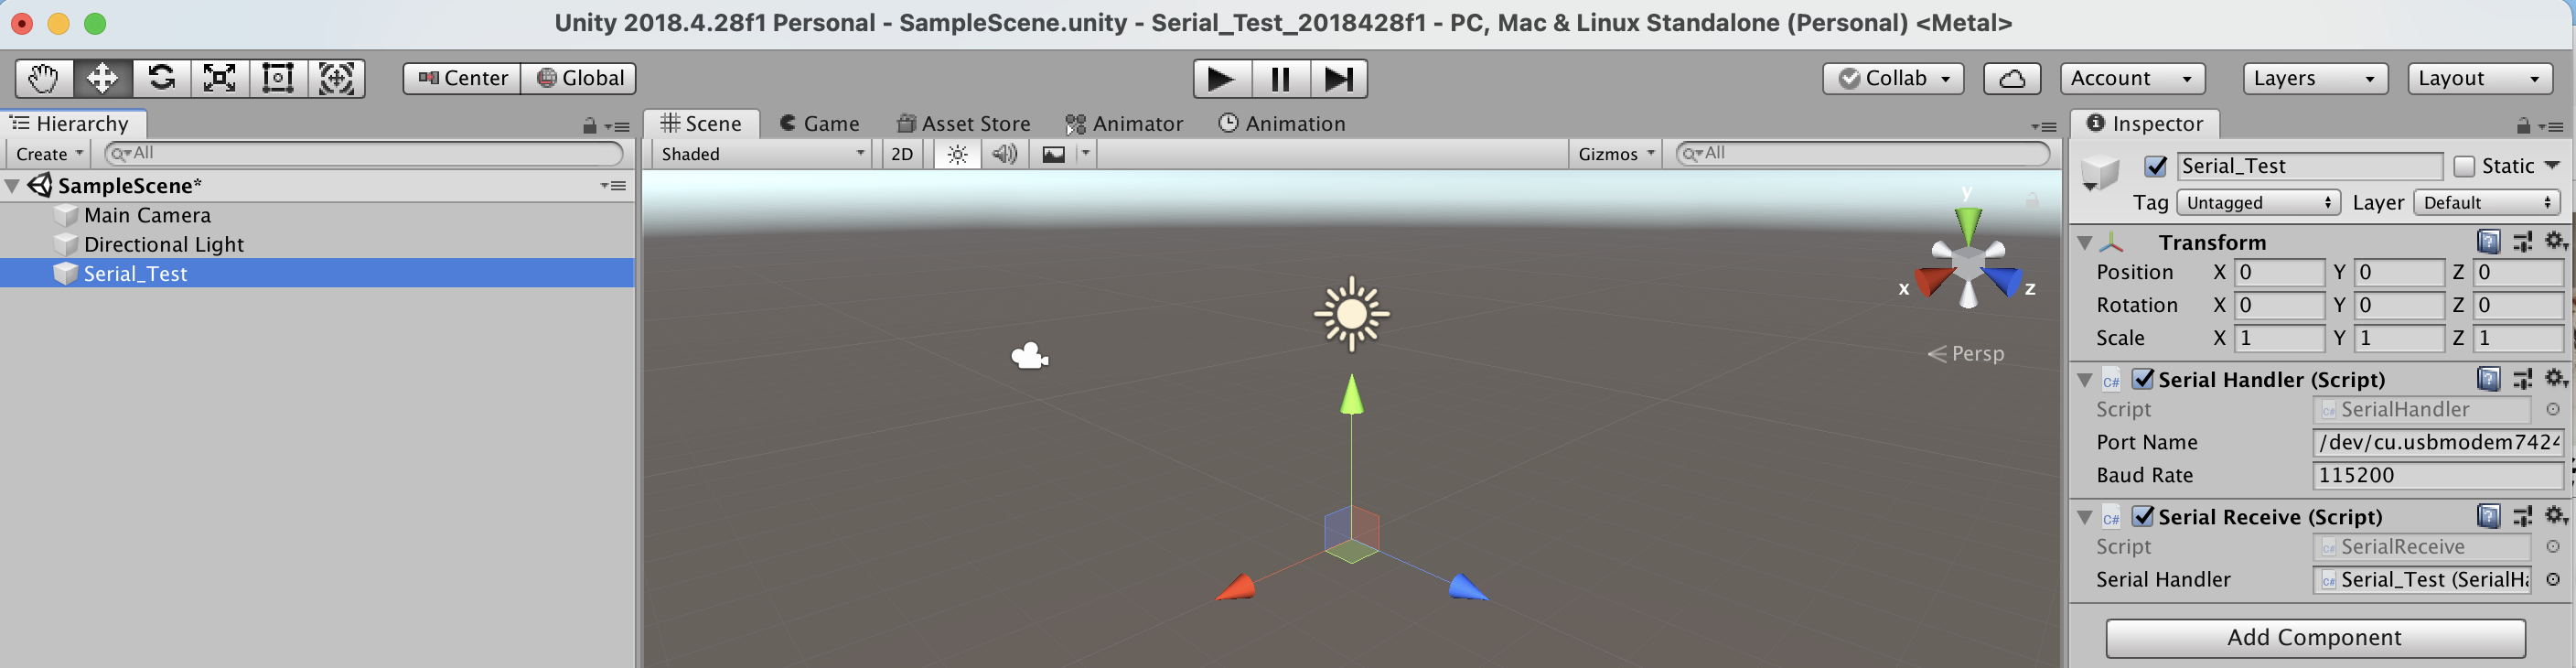Image resolution: width=2576 pixels, height=668 pixels.
Task: Toggle 2D scene view mode
Action: click(902, 154)
